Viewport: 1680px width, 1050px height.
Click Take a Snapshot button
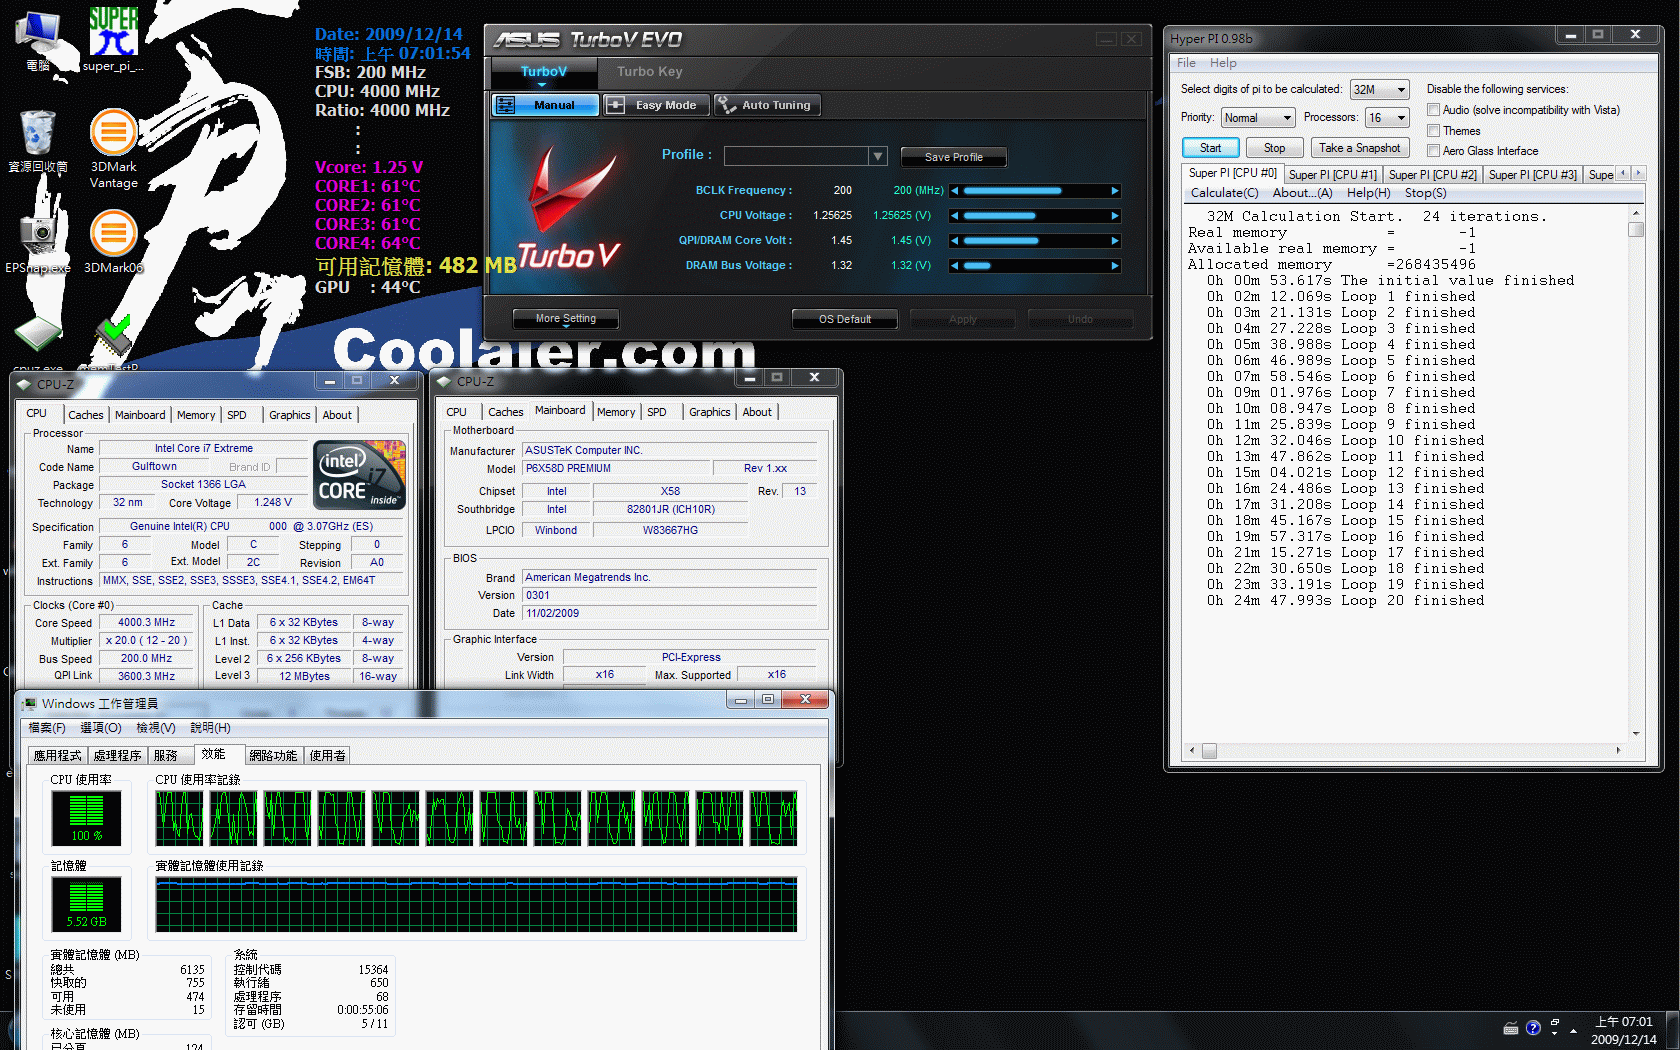[1360, 148]
